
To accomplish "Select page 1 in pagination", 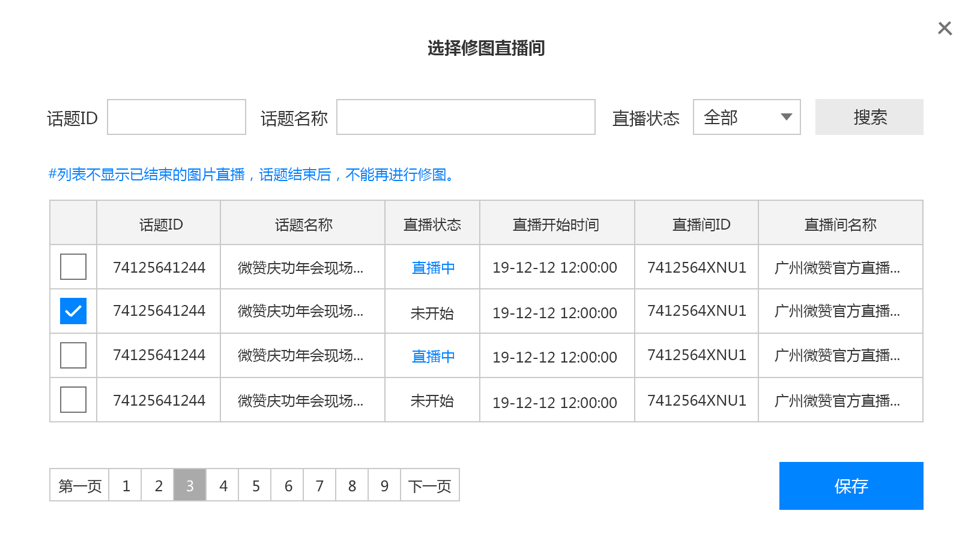I will point(126,486).
